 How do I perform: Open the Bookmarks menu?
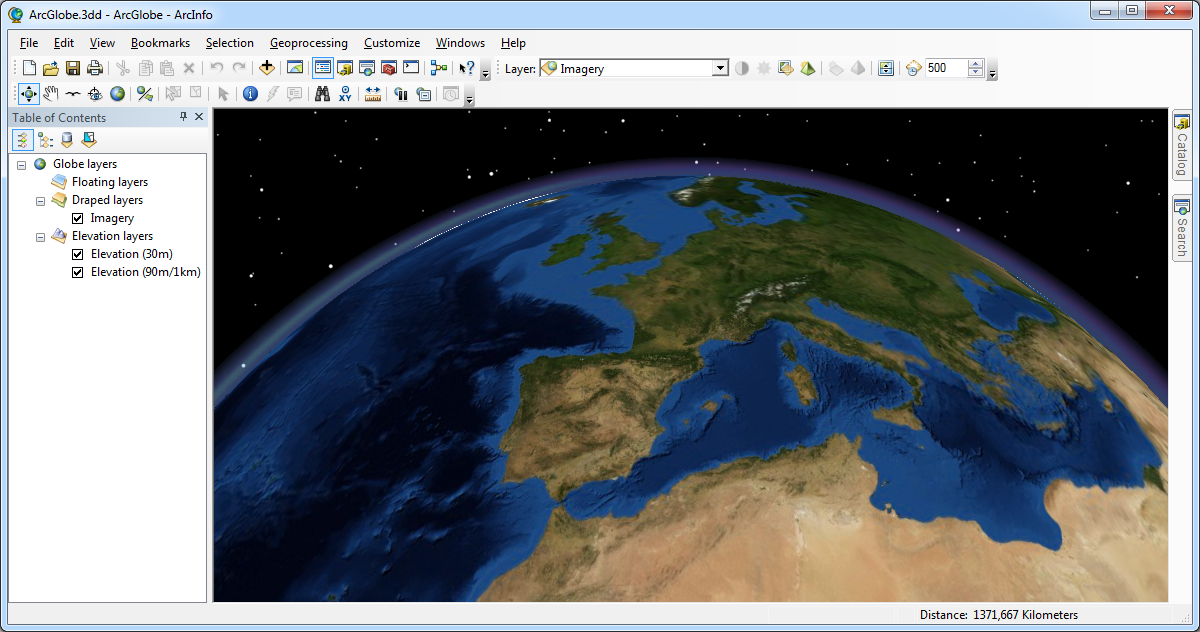[x=160, y=43]
